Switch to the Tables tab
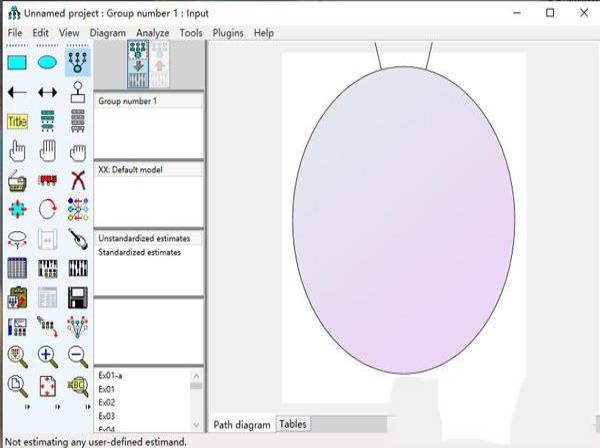 click(x=293, y=424)
